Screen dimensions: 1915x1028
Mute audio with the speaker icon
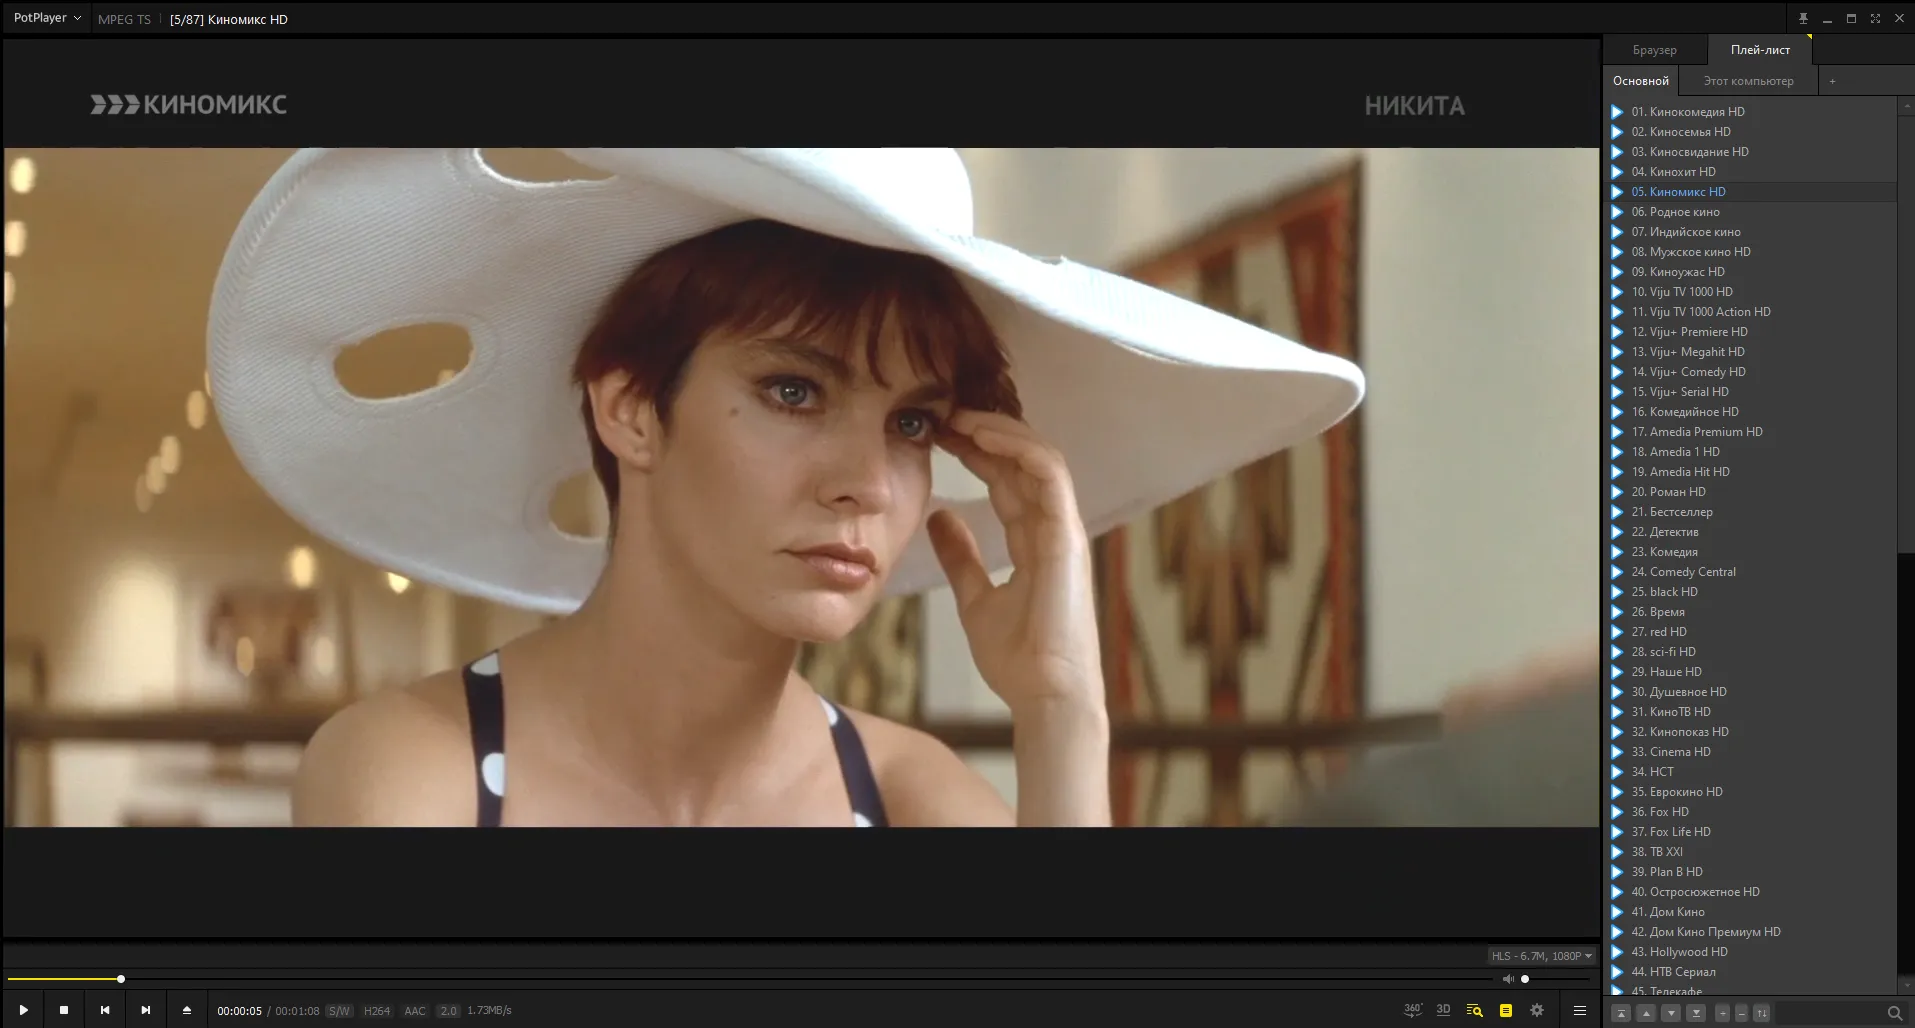click(x=1508, y=979)
